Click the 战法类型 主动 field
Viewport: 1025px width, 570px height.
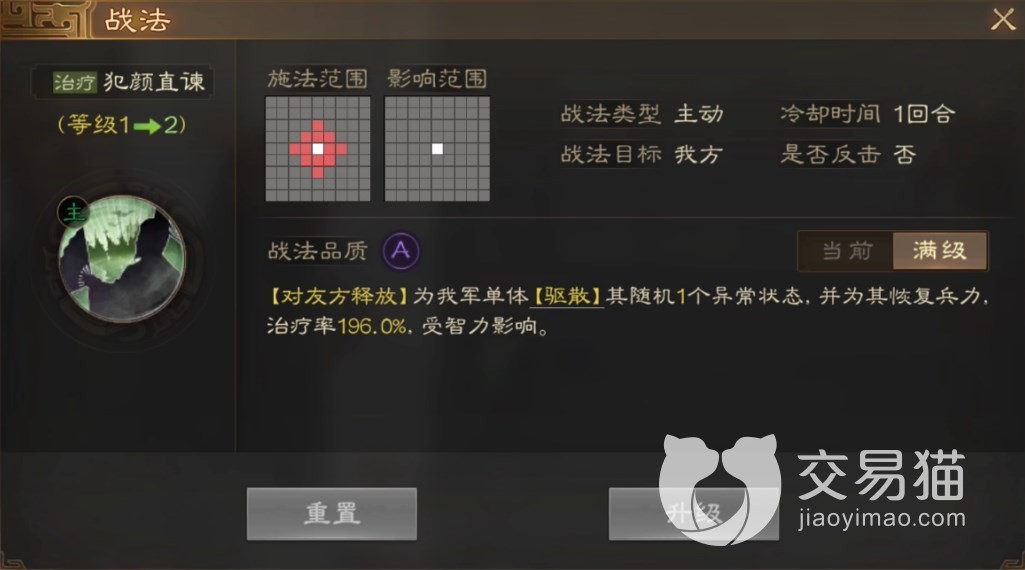[642, 114]
